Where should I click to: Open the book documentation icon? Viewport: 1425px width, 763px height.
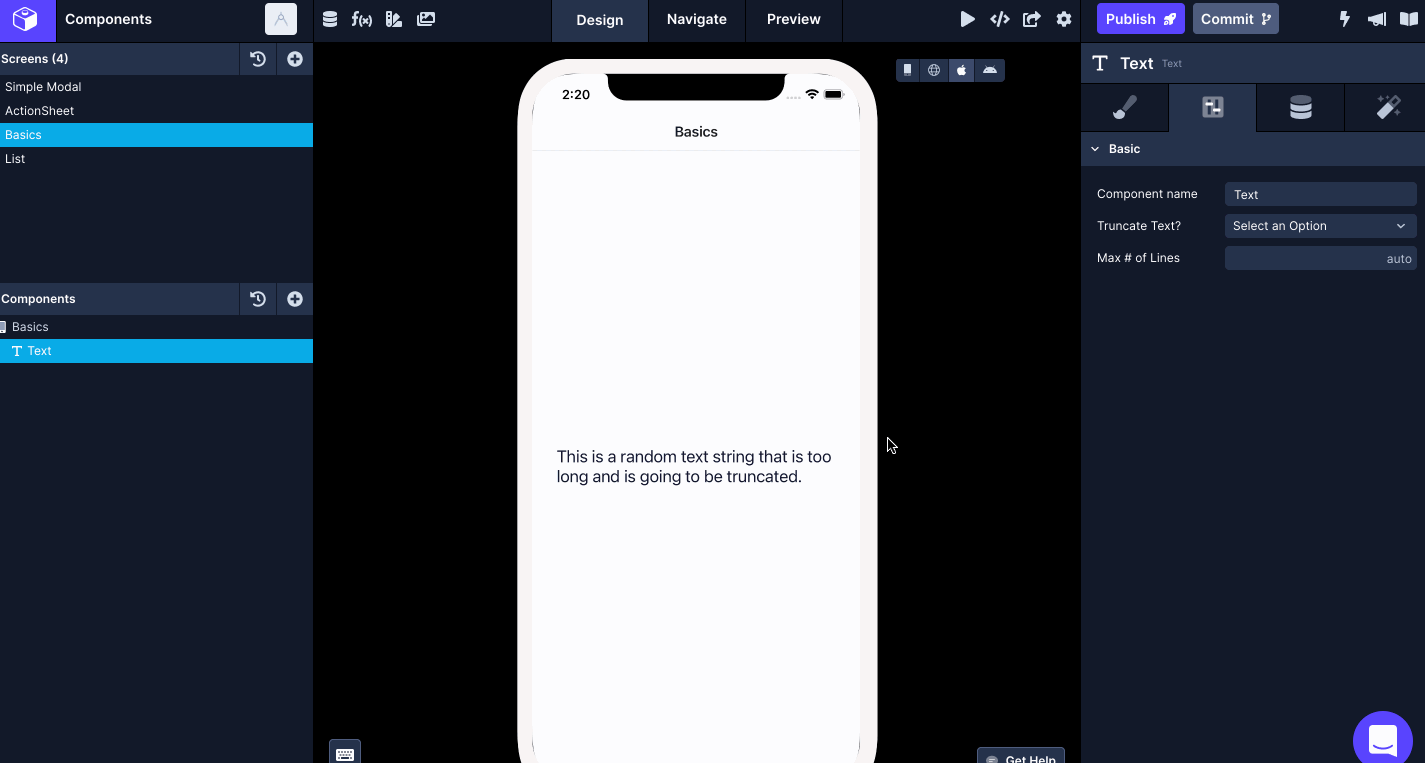click(x=1409, y=19)
